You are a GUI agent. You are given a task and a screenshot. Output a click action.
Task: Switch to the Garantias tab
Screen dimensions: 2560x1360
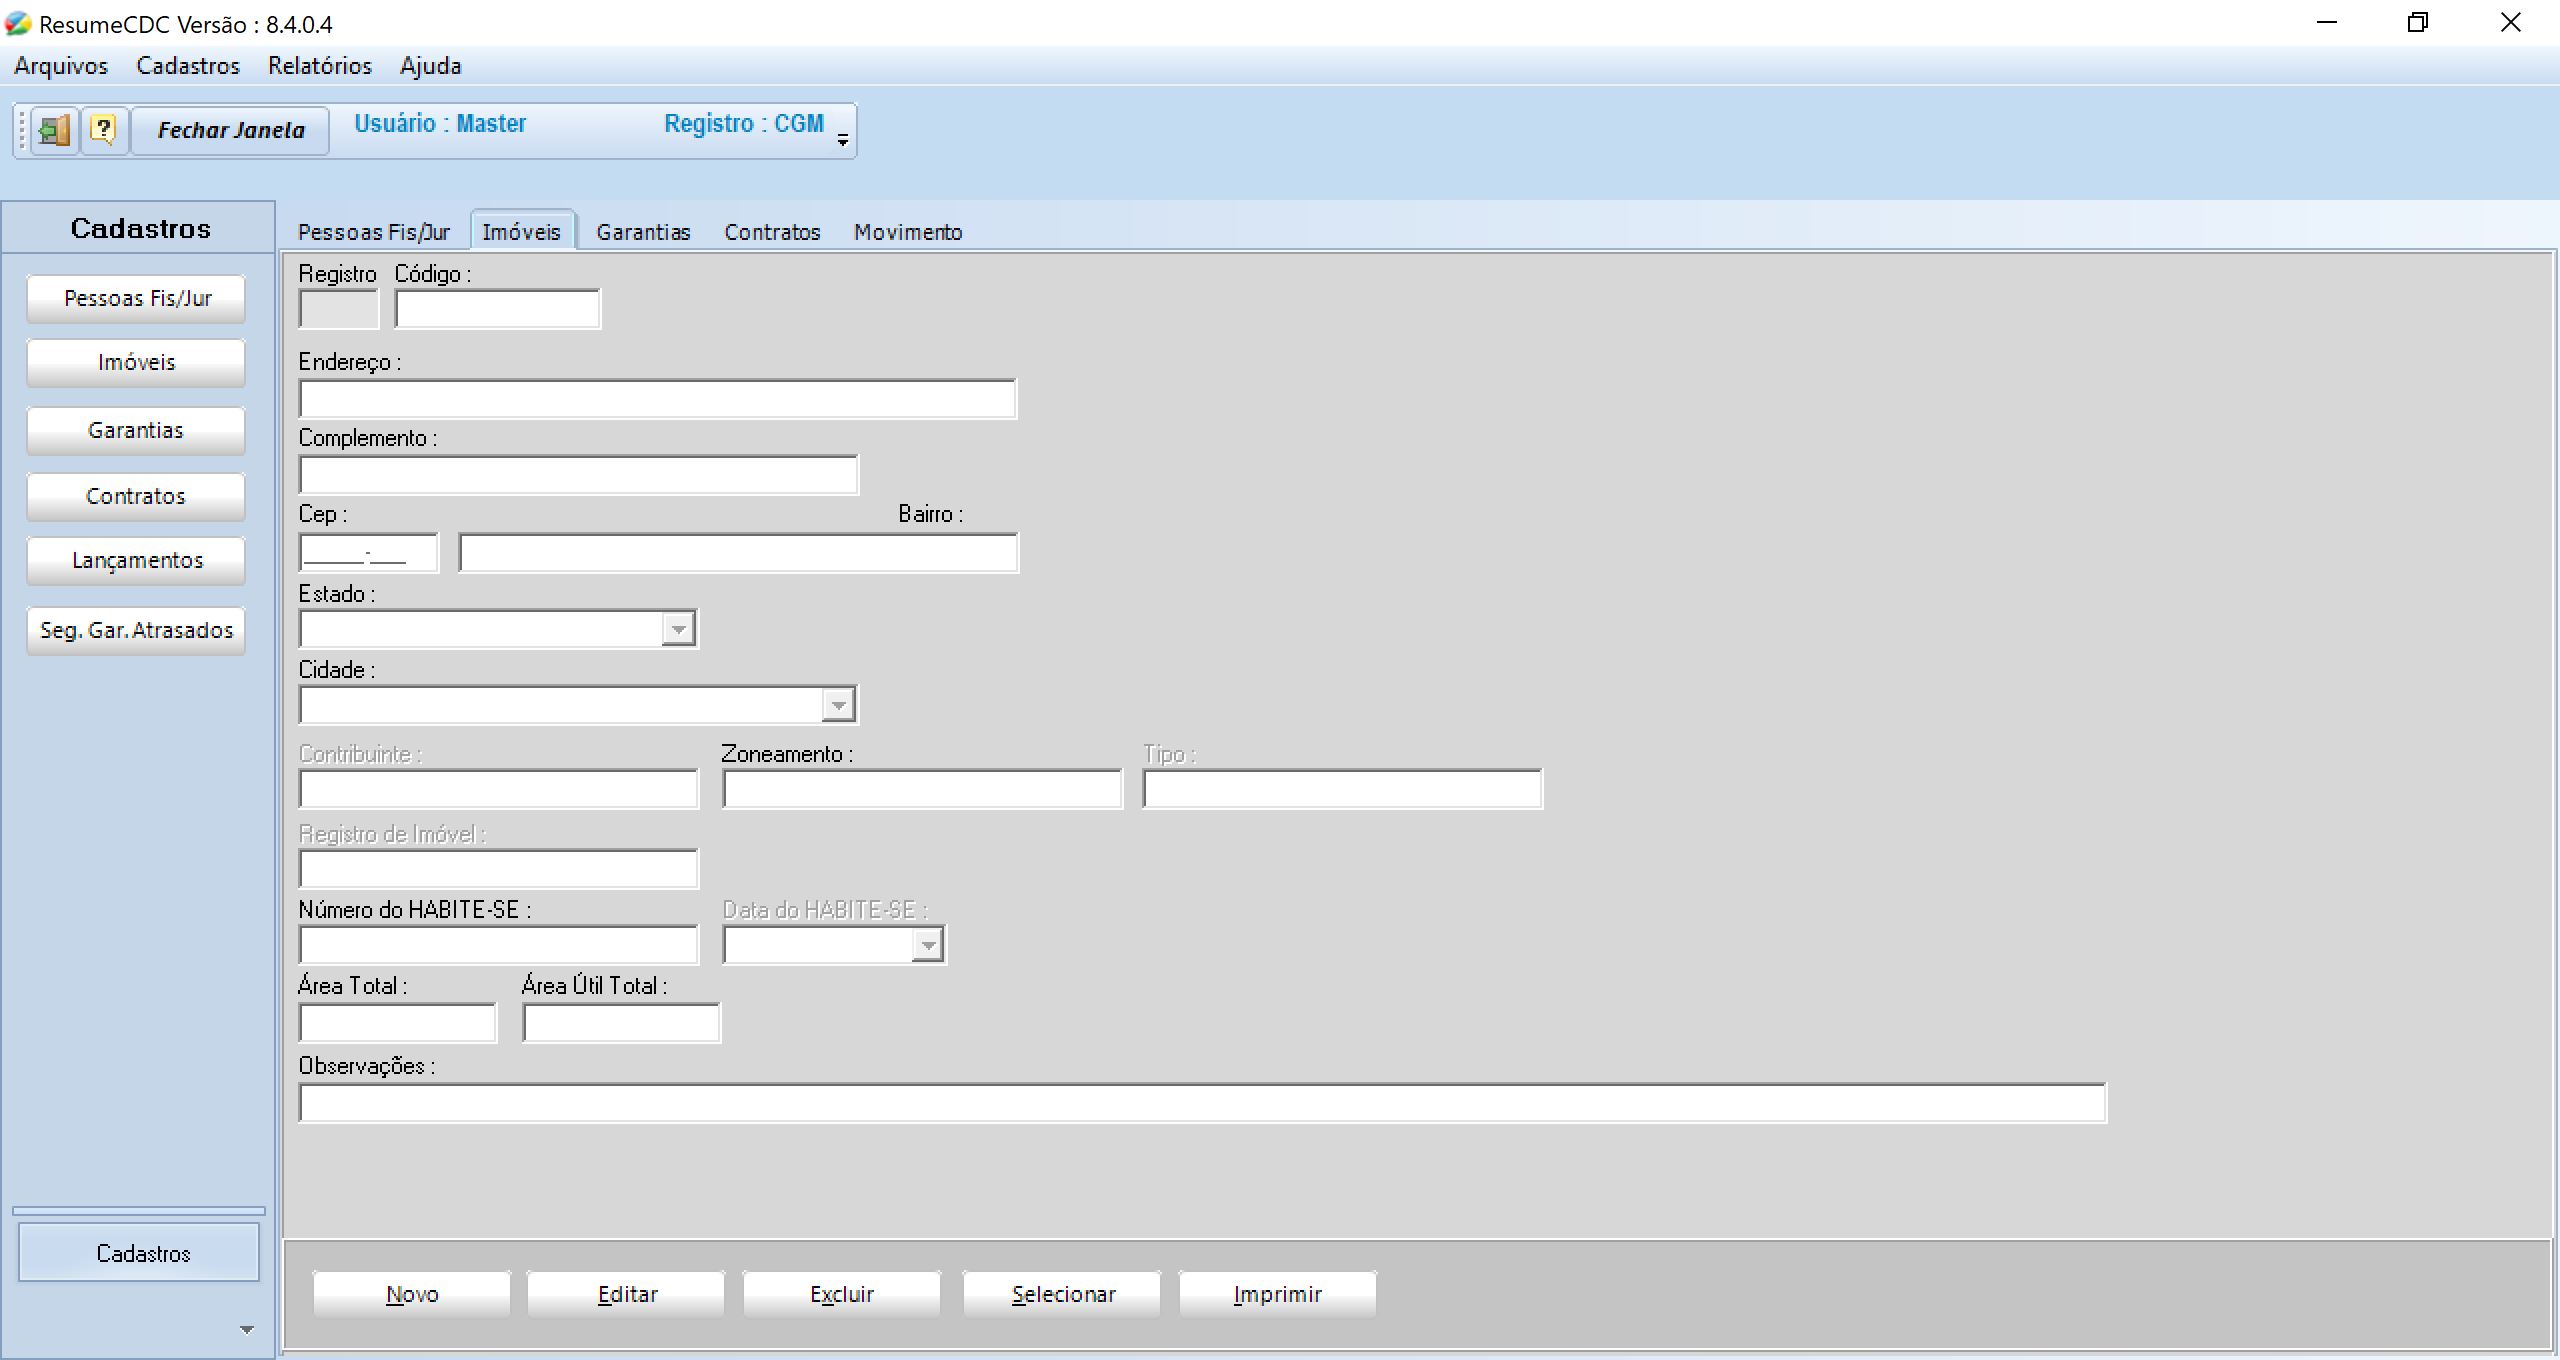(643, 232)
